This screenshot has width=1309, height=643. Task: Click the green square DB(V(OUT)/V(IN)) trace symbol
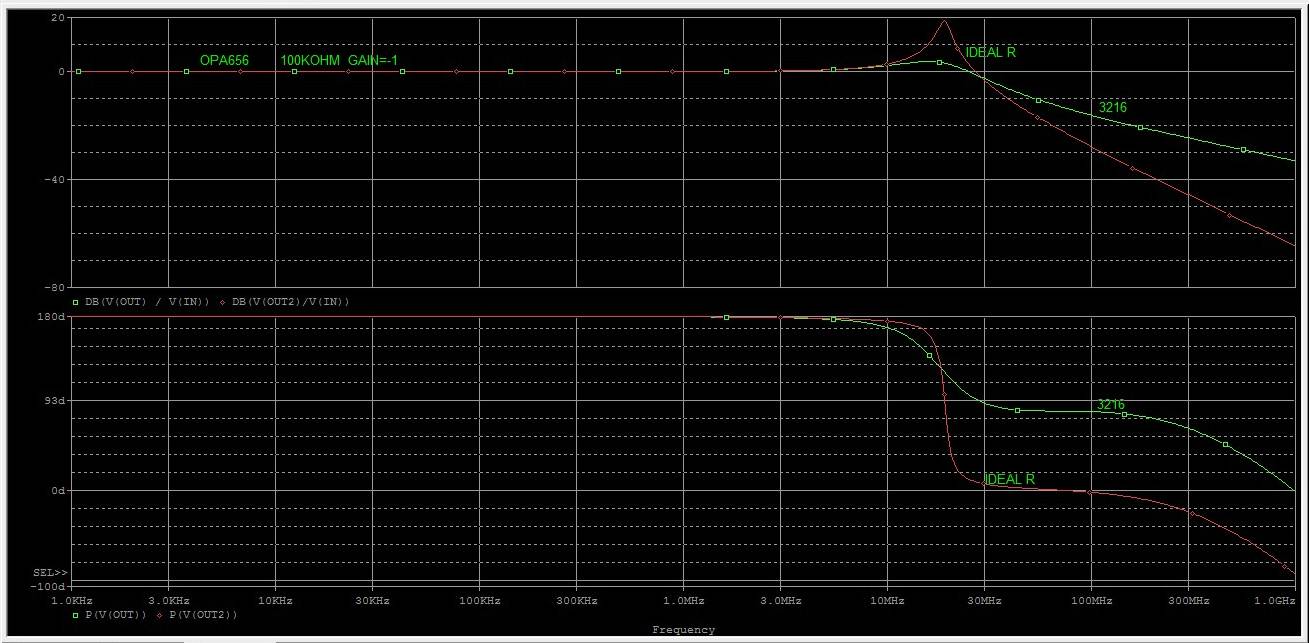[x=76, y=301]
